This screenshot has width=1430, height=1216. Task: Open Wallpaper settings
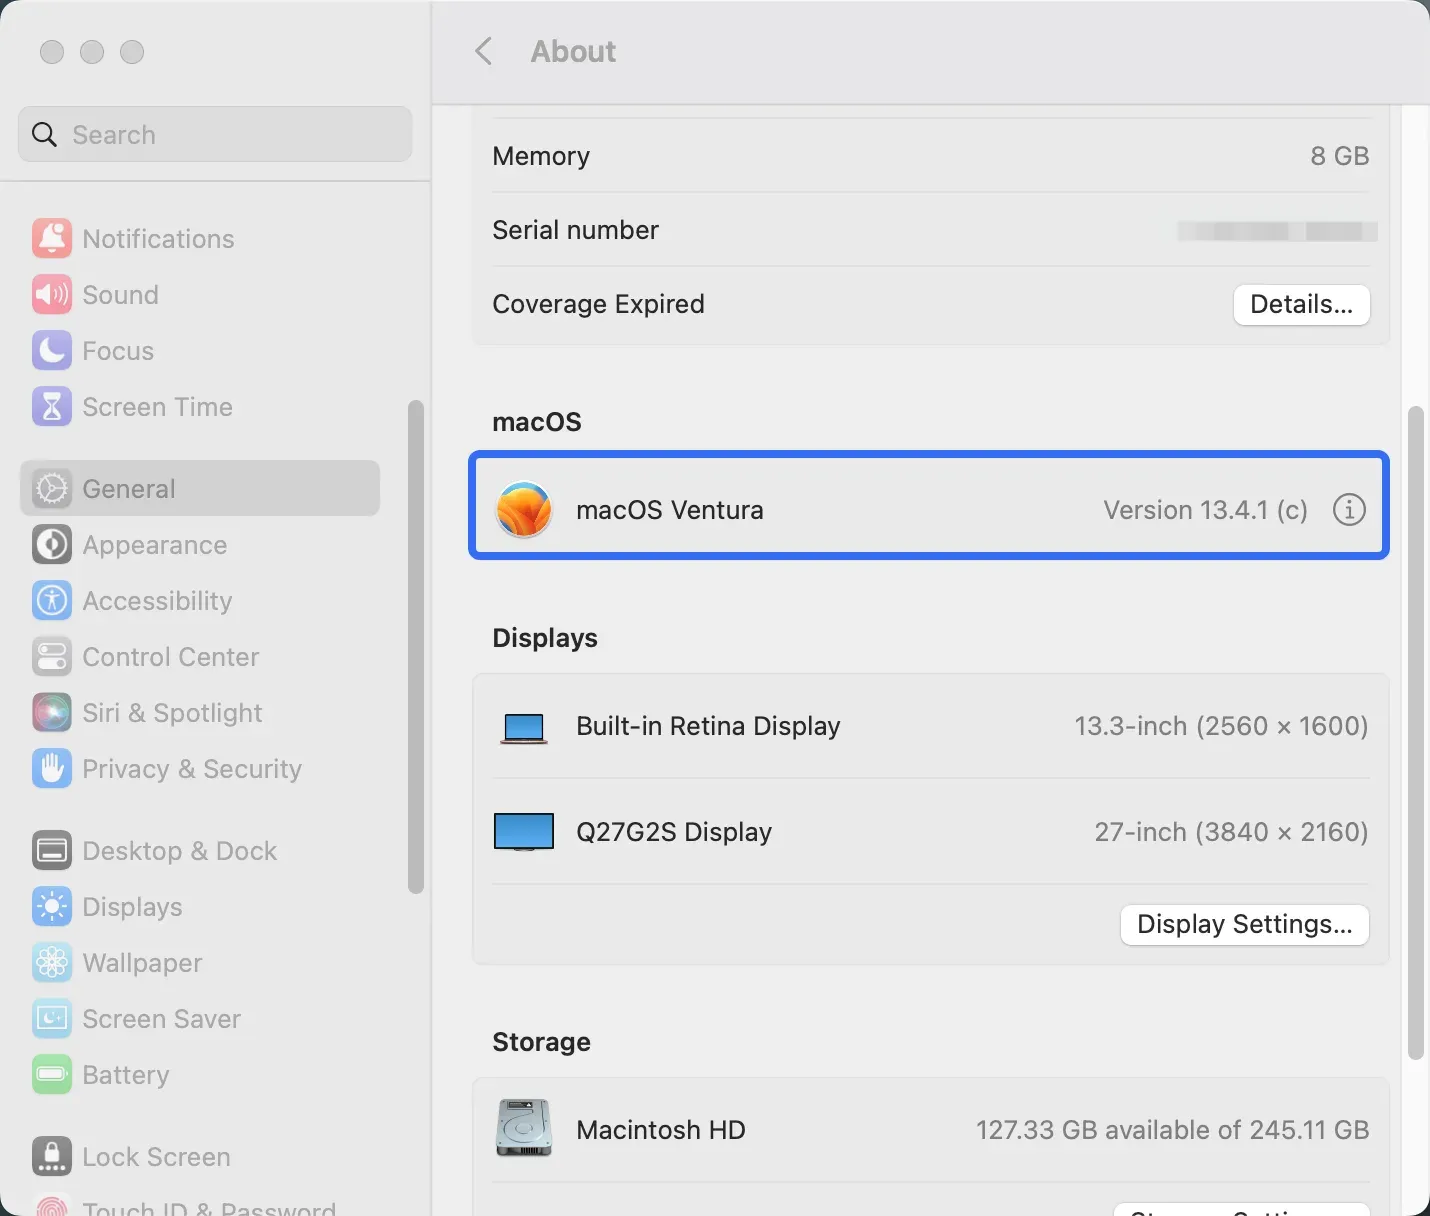click(x=200, y=963)
